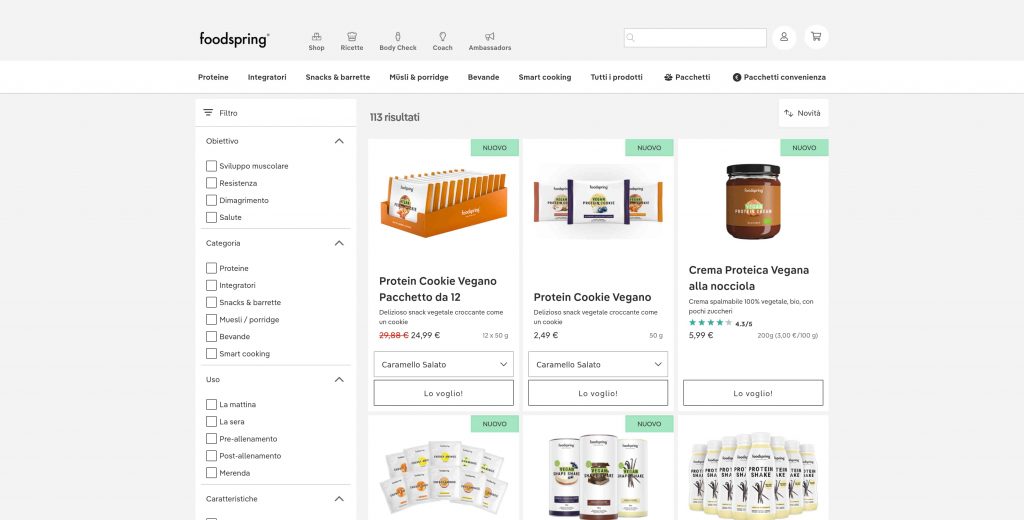The image size is (1024, 520).
Task: Click the foodspring logo
Action: [234, 39]
